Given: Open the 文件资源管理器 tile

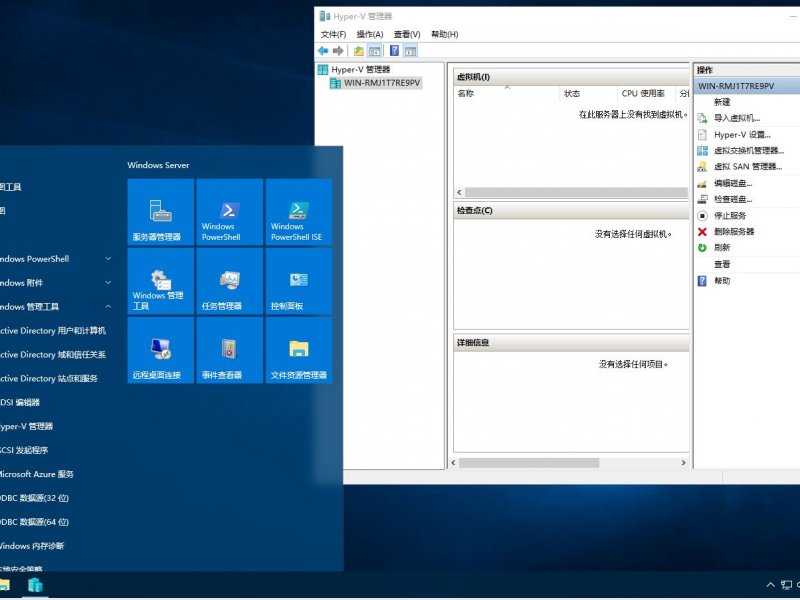Looking at the screenshot, I should [299, 350].
